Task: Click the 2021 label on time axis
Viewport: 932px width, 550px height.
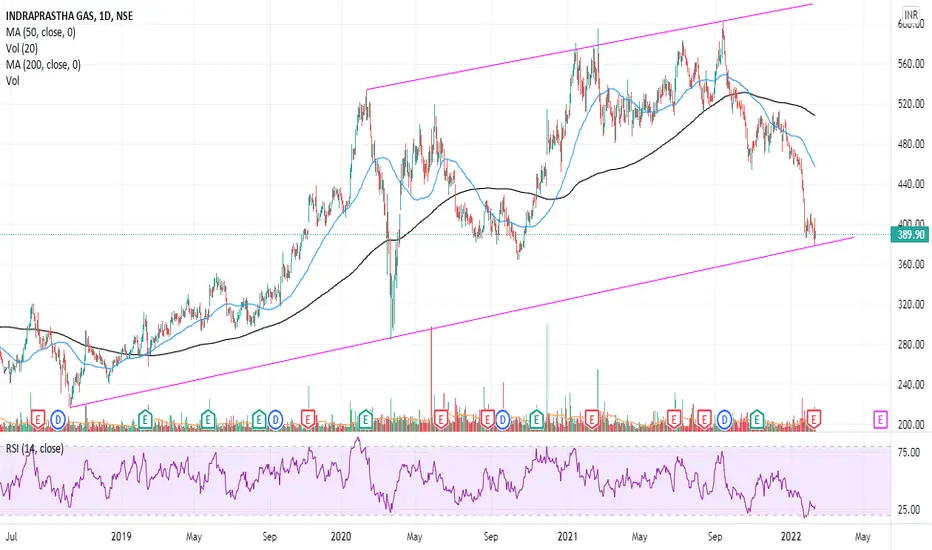Action: click(568, 536)
